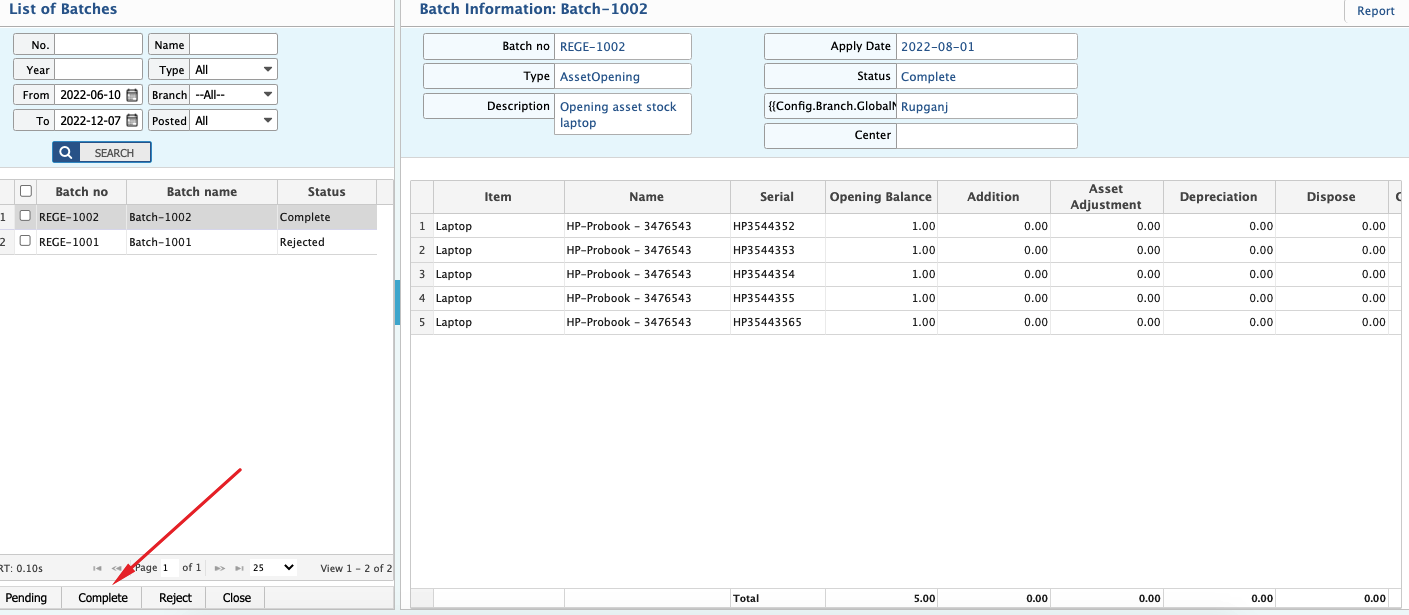Sort asset table by Serial column
The image size is (1409, 615).
tap(776, 197)
